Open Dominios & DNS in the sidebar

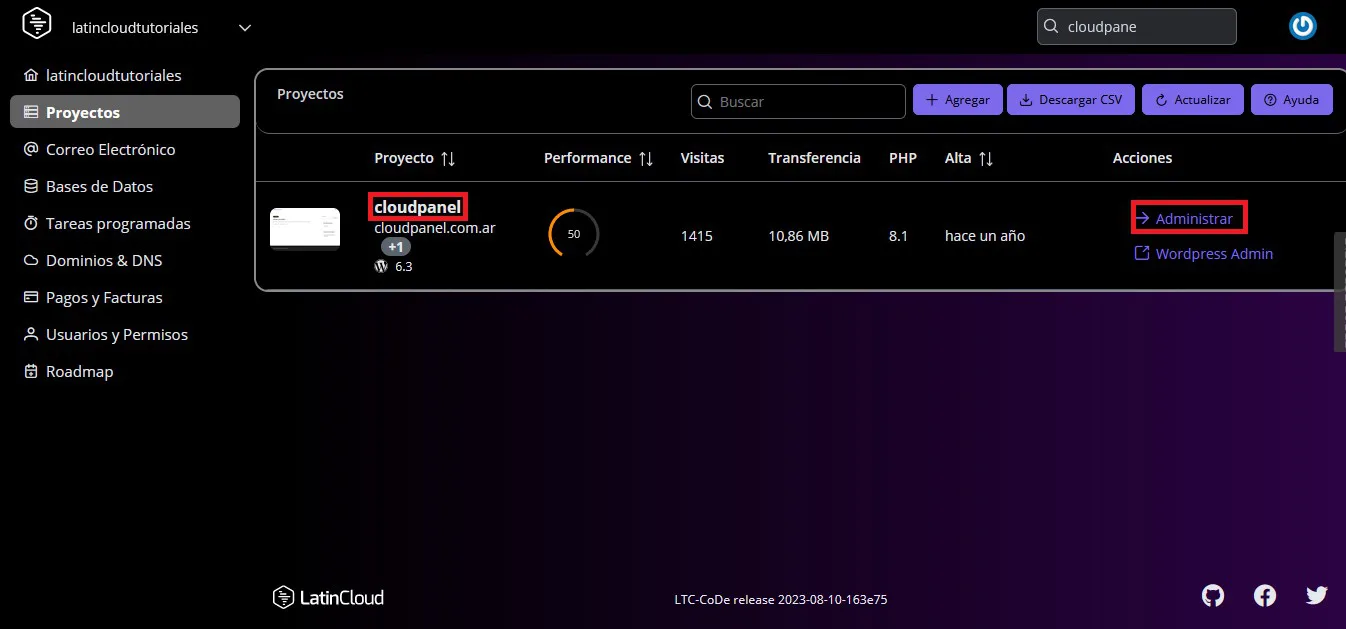[x=104, y=261]
